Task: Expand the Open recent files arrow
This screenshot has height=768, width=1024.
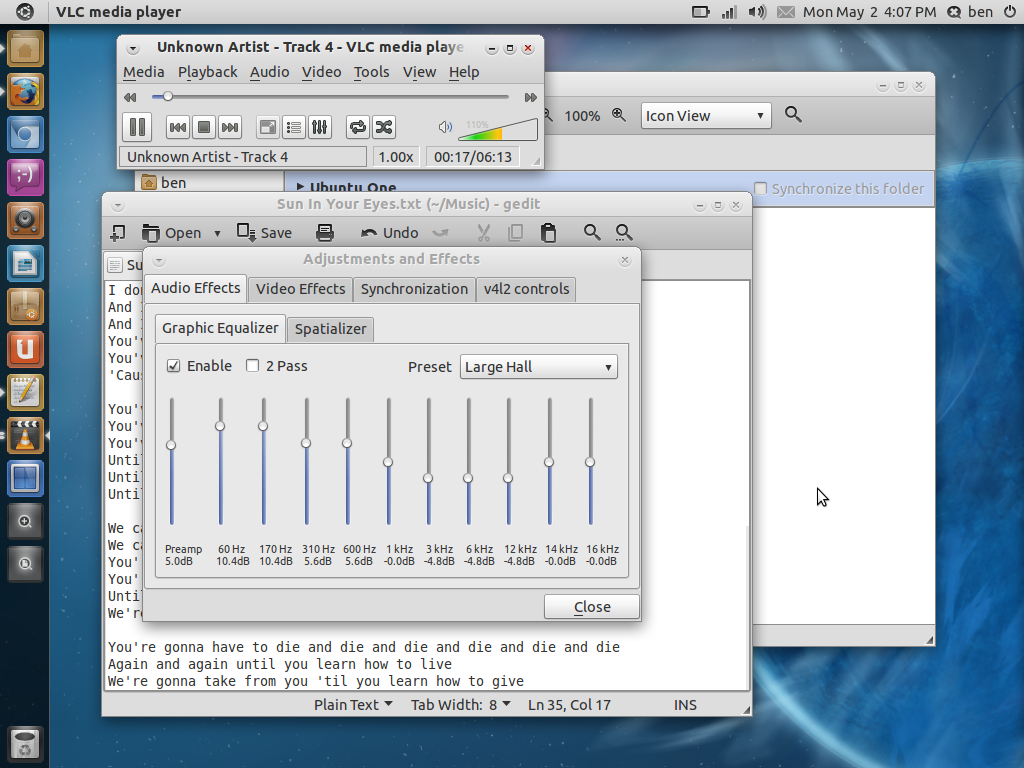Action: pos(217,233)
